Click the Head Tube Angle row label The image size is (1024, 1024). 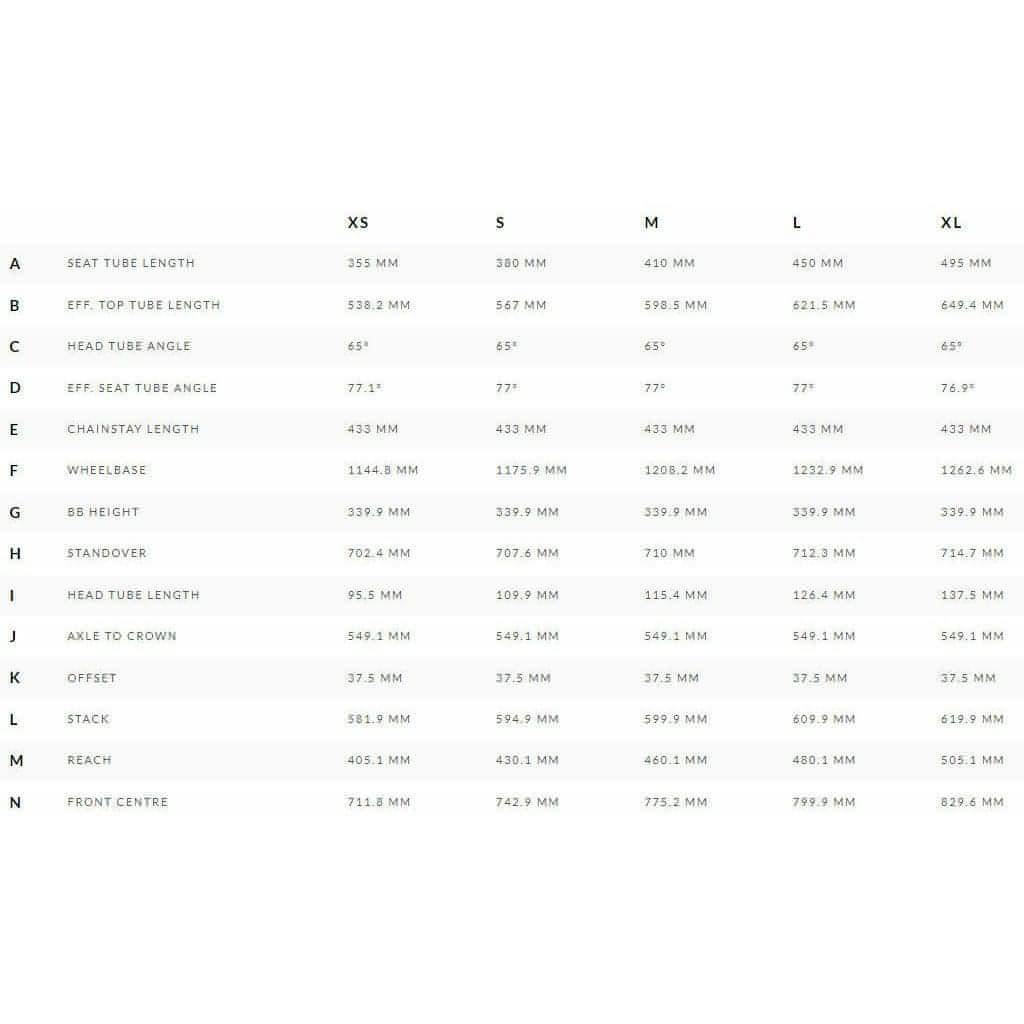click(x=129, y=346)
